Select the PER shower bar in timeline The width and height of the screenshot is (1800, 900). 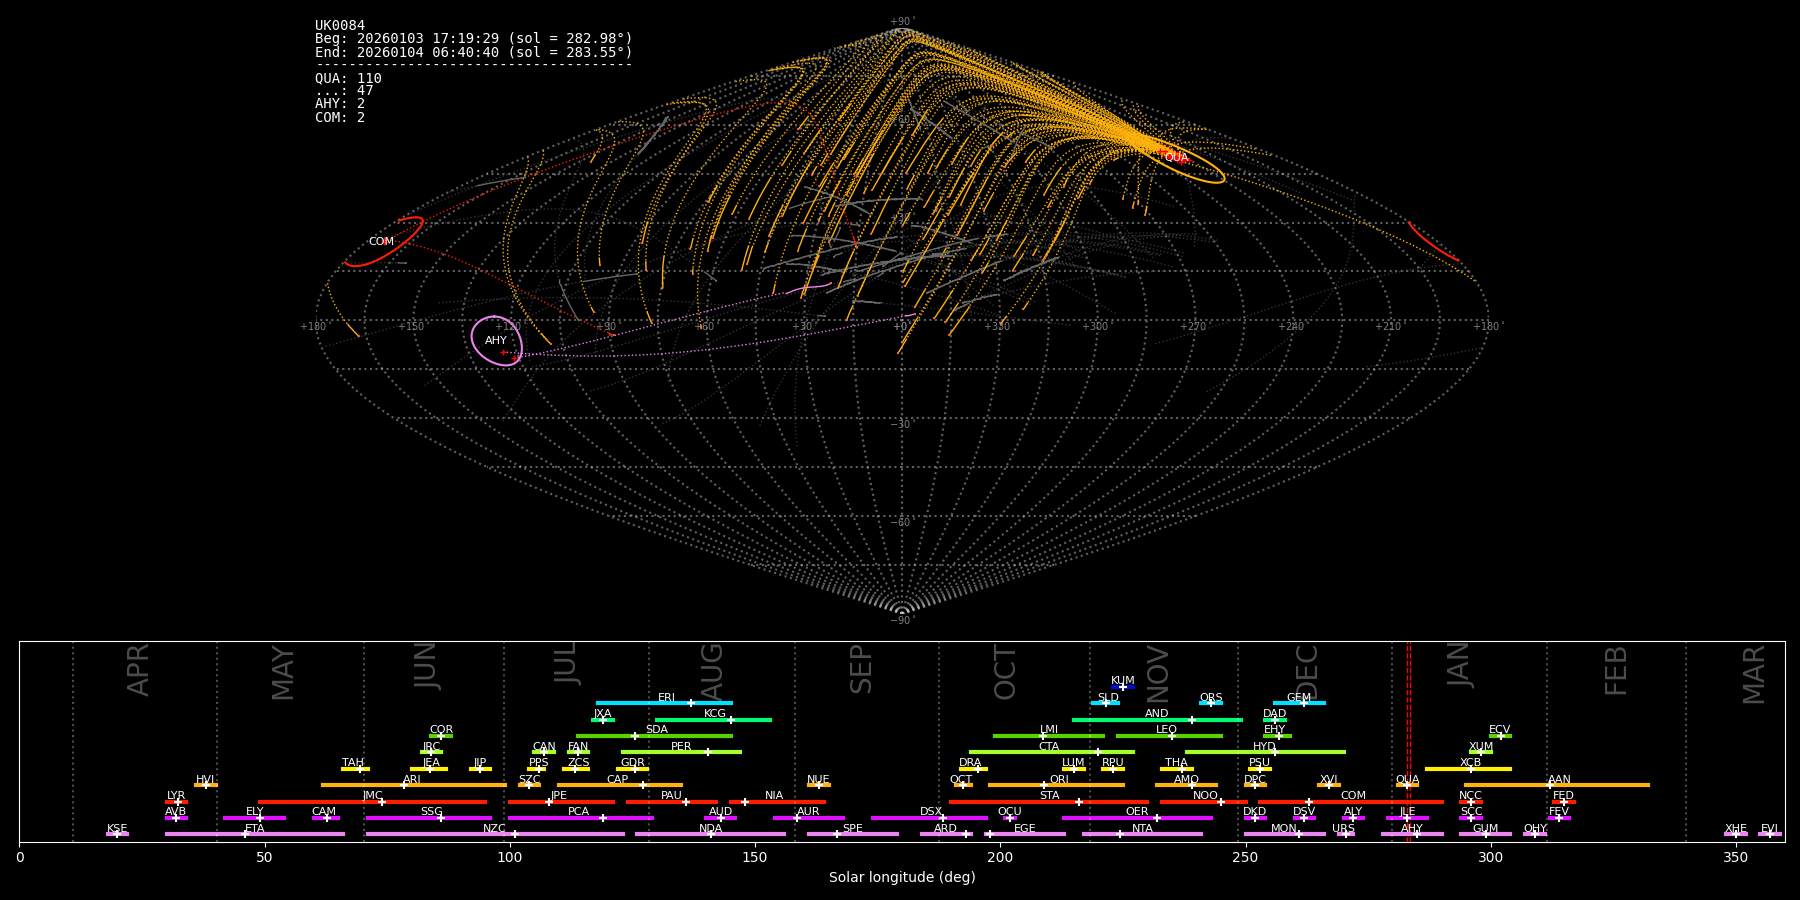[x=680, y=752]
